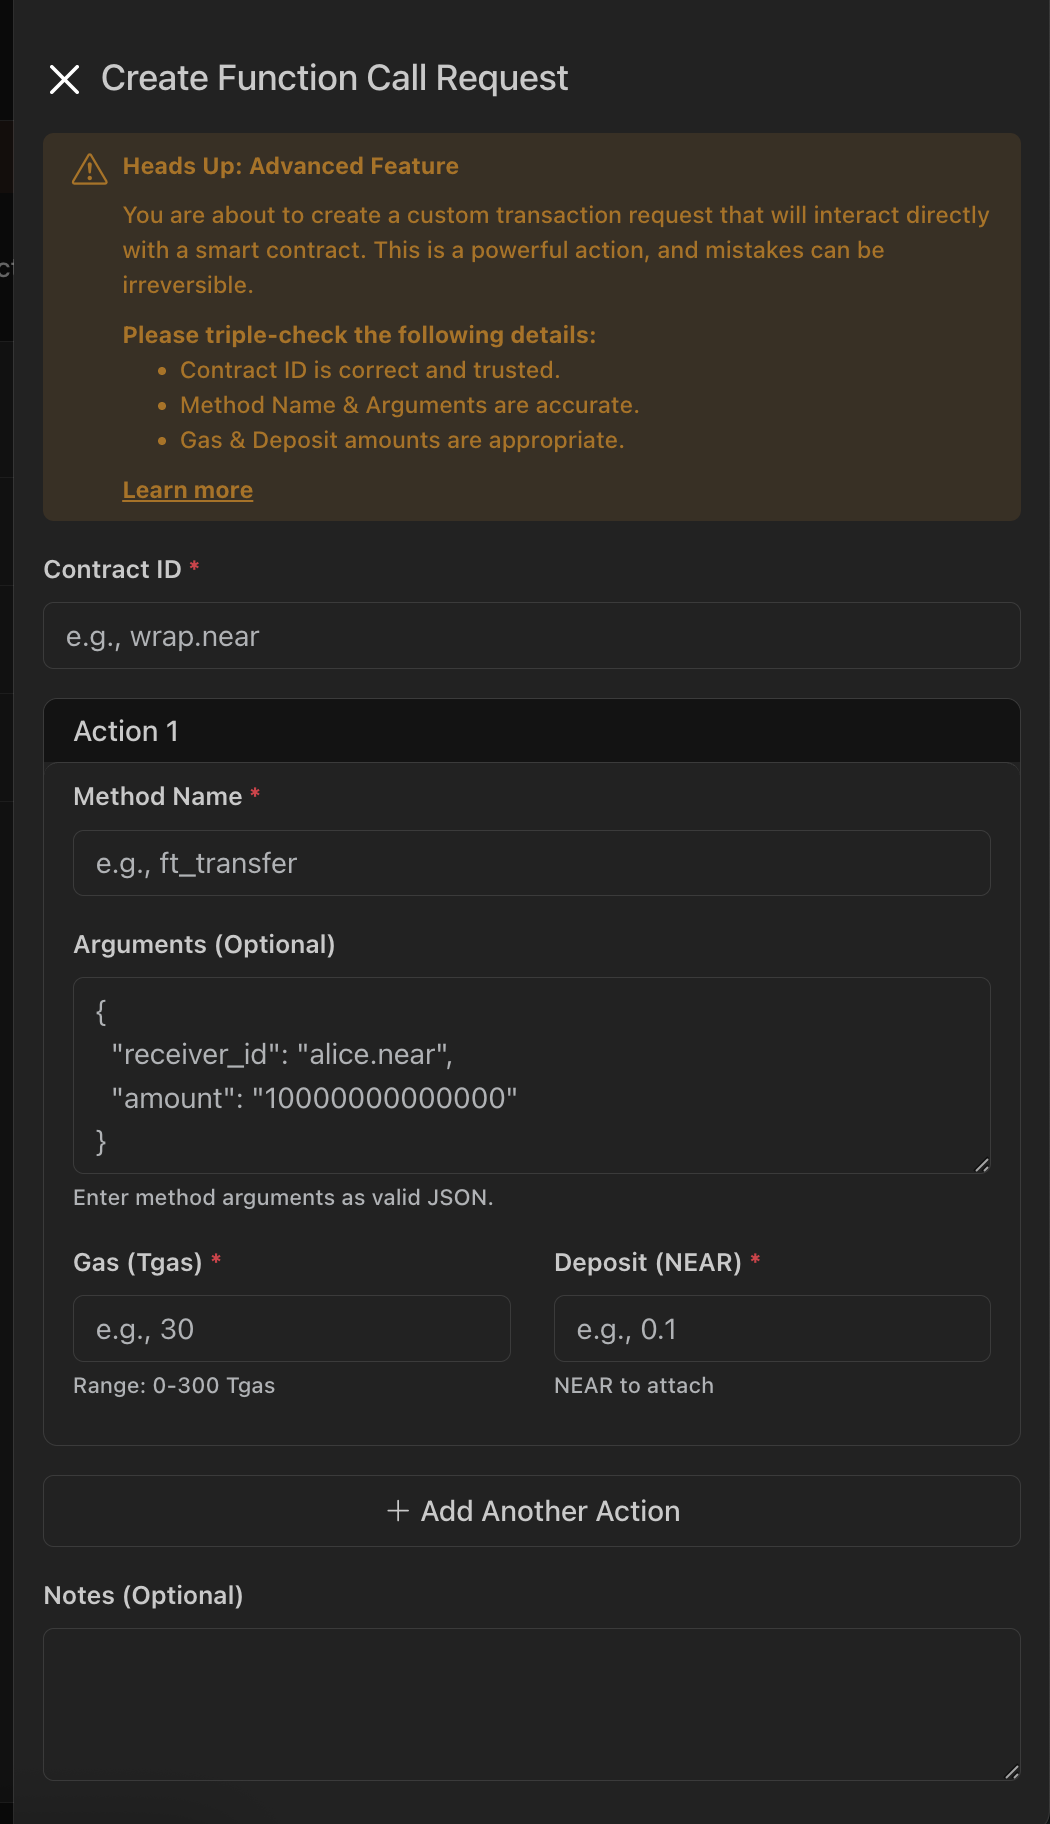Open the Learn more link
The height and width of the screenshot is (1824, 1050).
(187, 490)
